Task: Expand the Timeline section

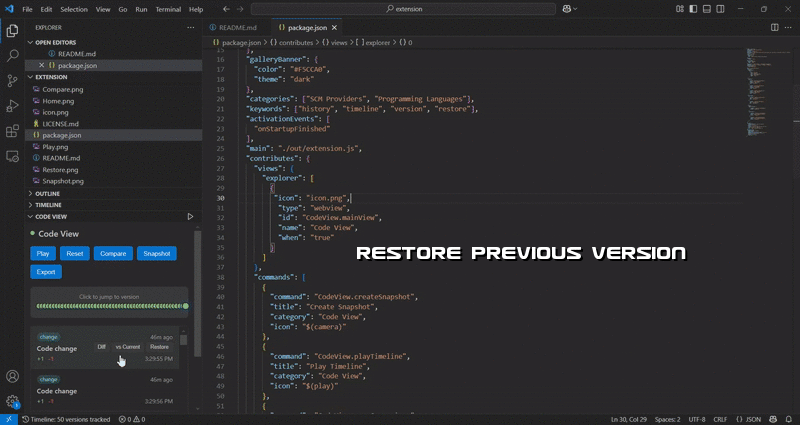Action: point(31,205)
